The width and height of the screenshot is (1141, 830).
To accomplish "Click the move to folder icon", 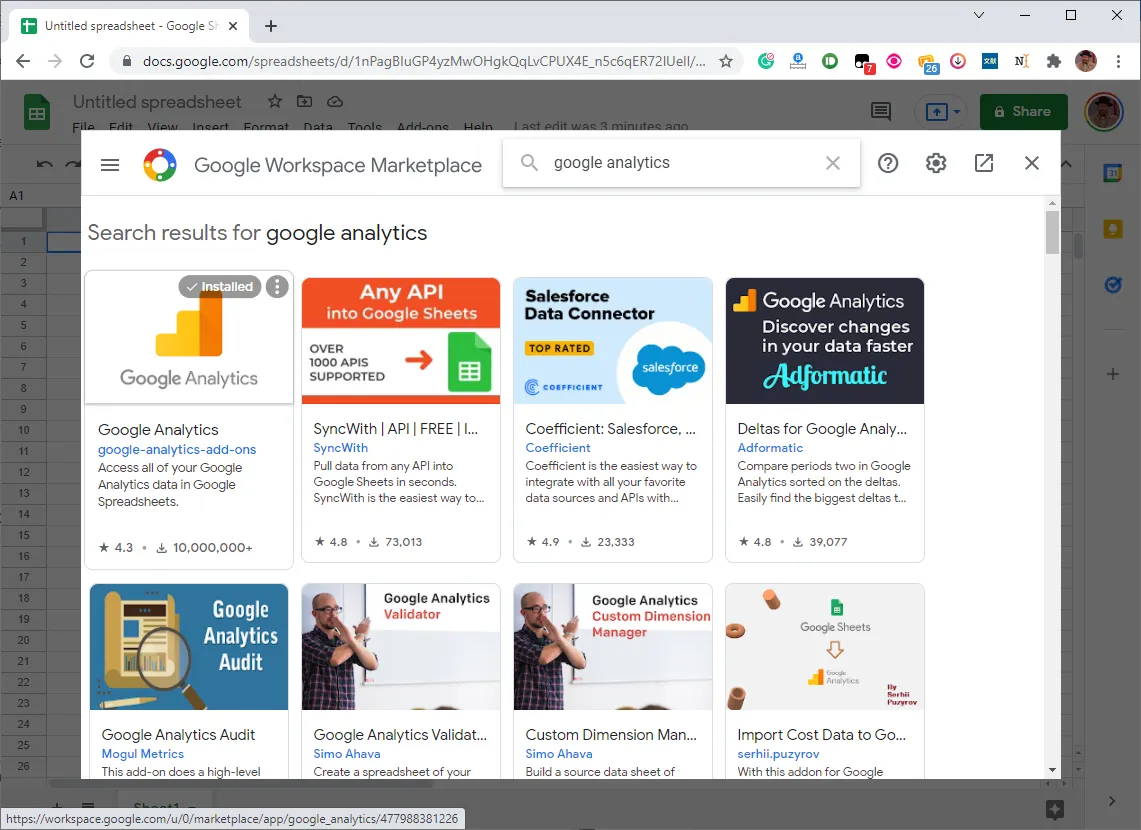I will click(304, 101).
